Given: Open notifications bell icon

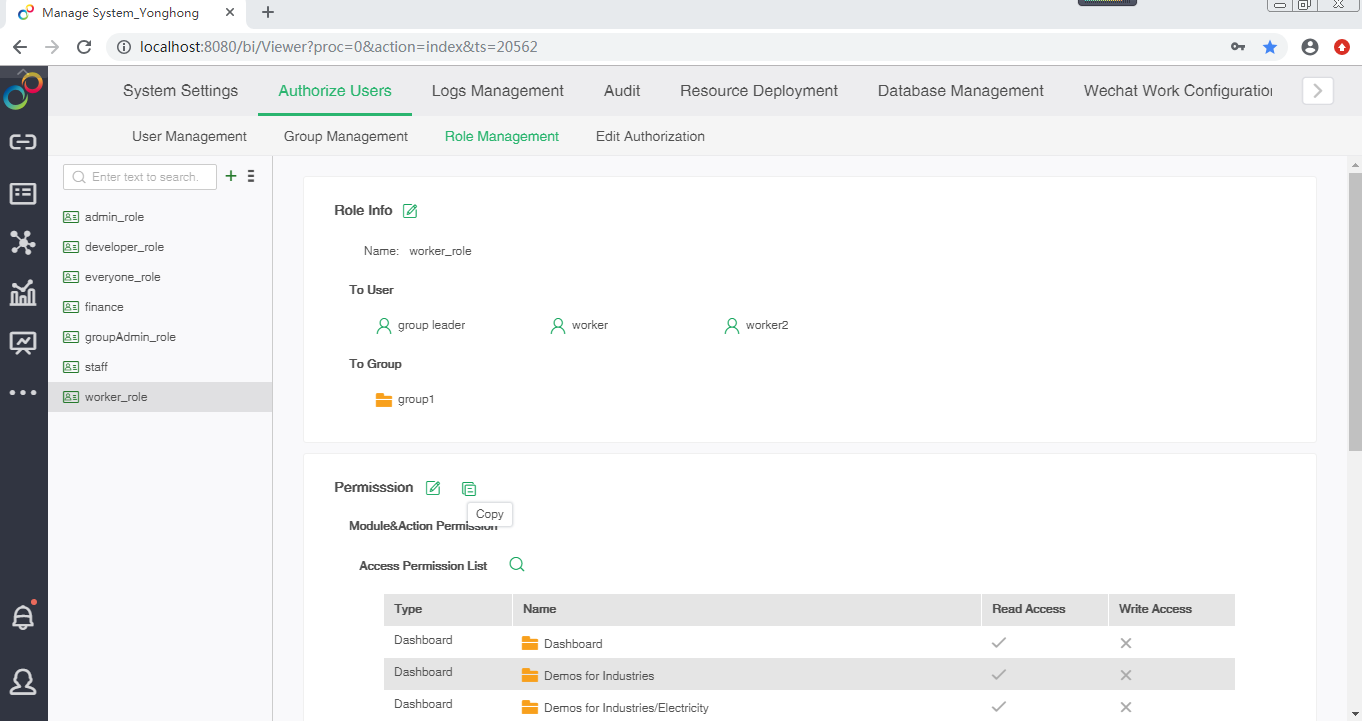Looking at the screenshot, I should [23, 616].
